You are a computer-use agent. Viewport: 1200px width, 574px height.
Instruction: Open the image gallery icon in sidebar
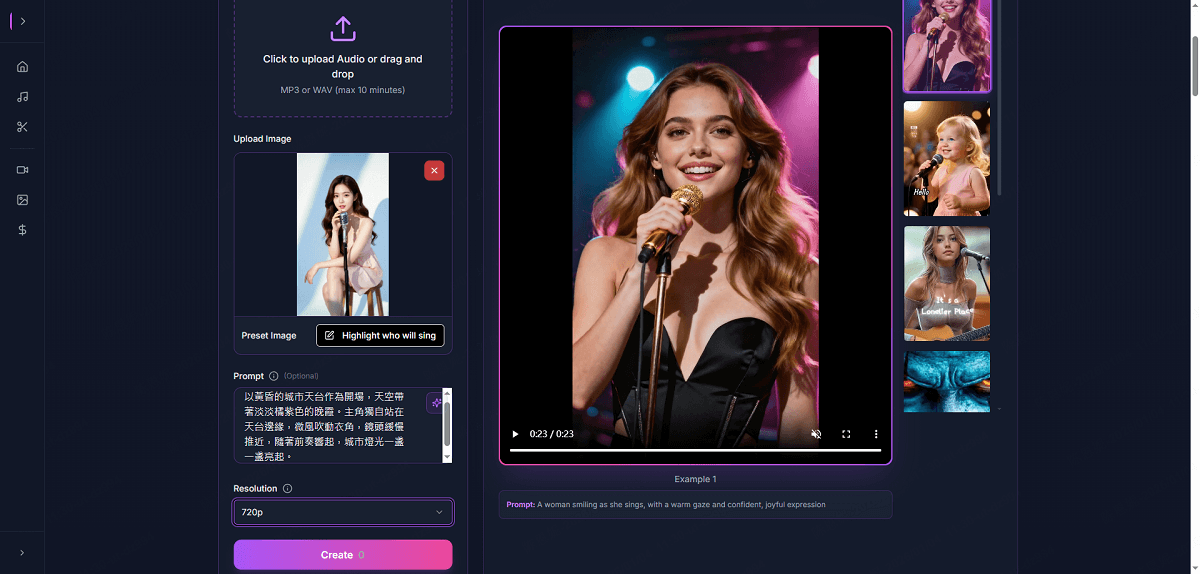pyautogui.click(x=22, y=200)
